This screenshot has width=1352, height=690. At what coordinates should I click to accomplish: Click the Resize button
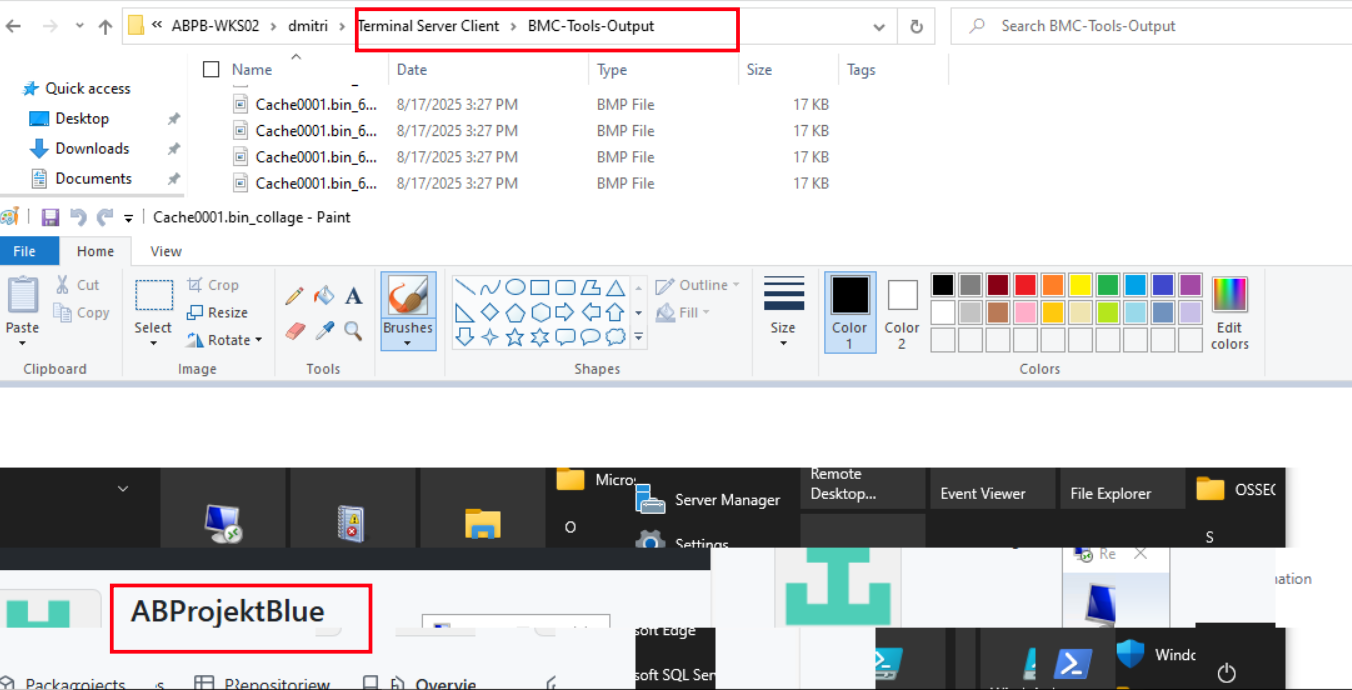[217, 313]
